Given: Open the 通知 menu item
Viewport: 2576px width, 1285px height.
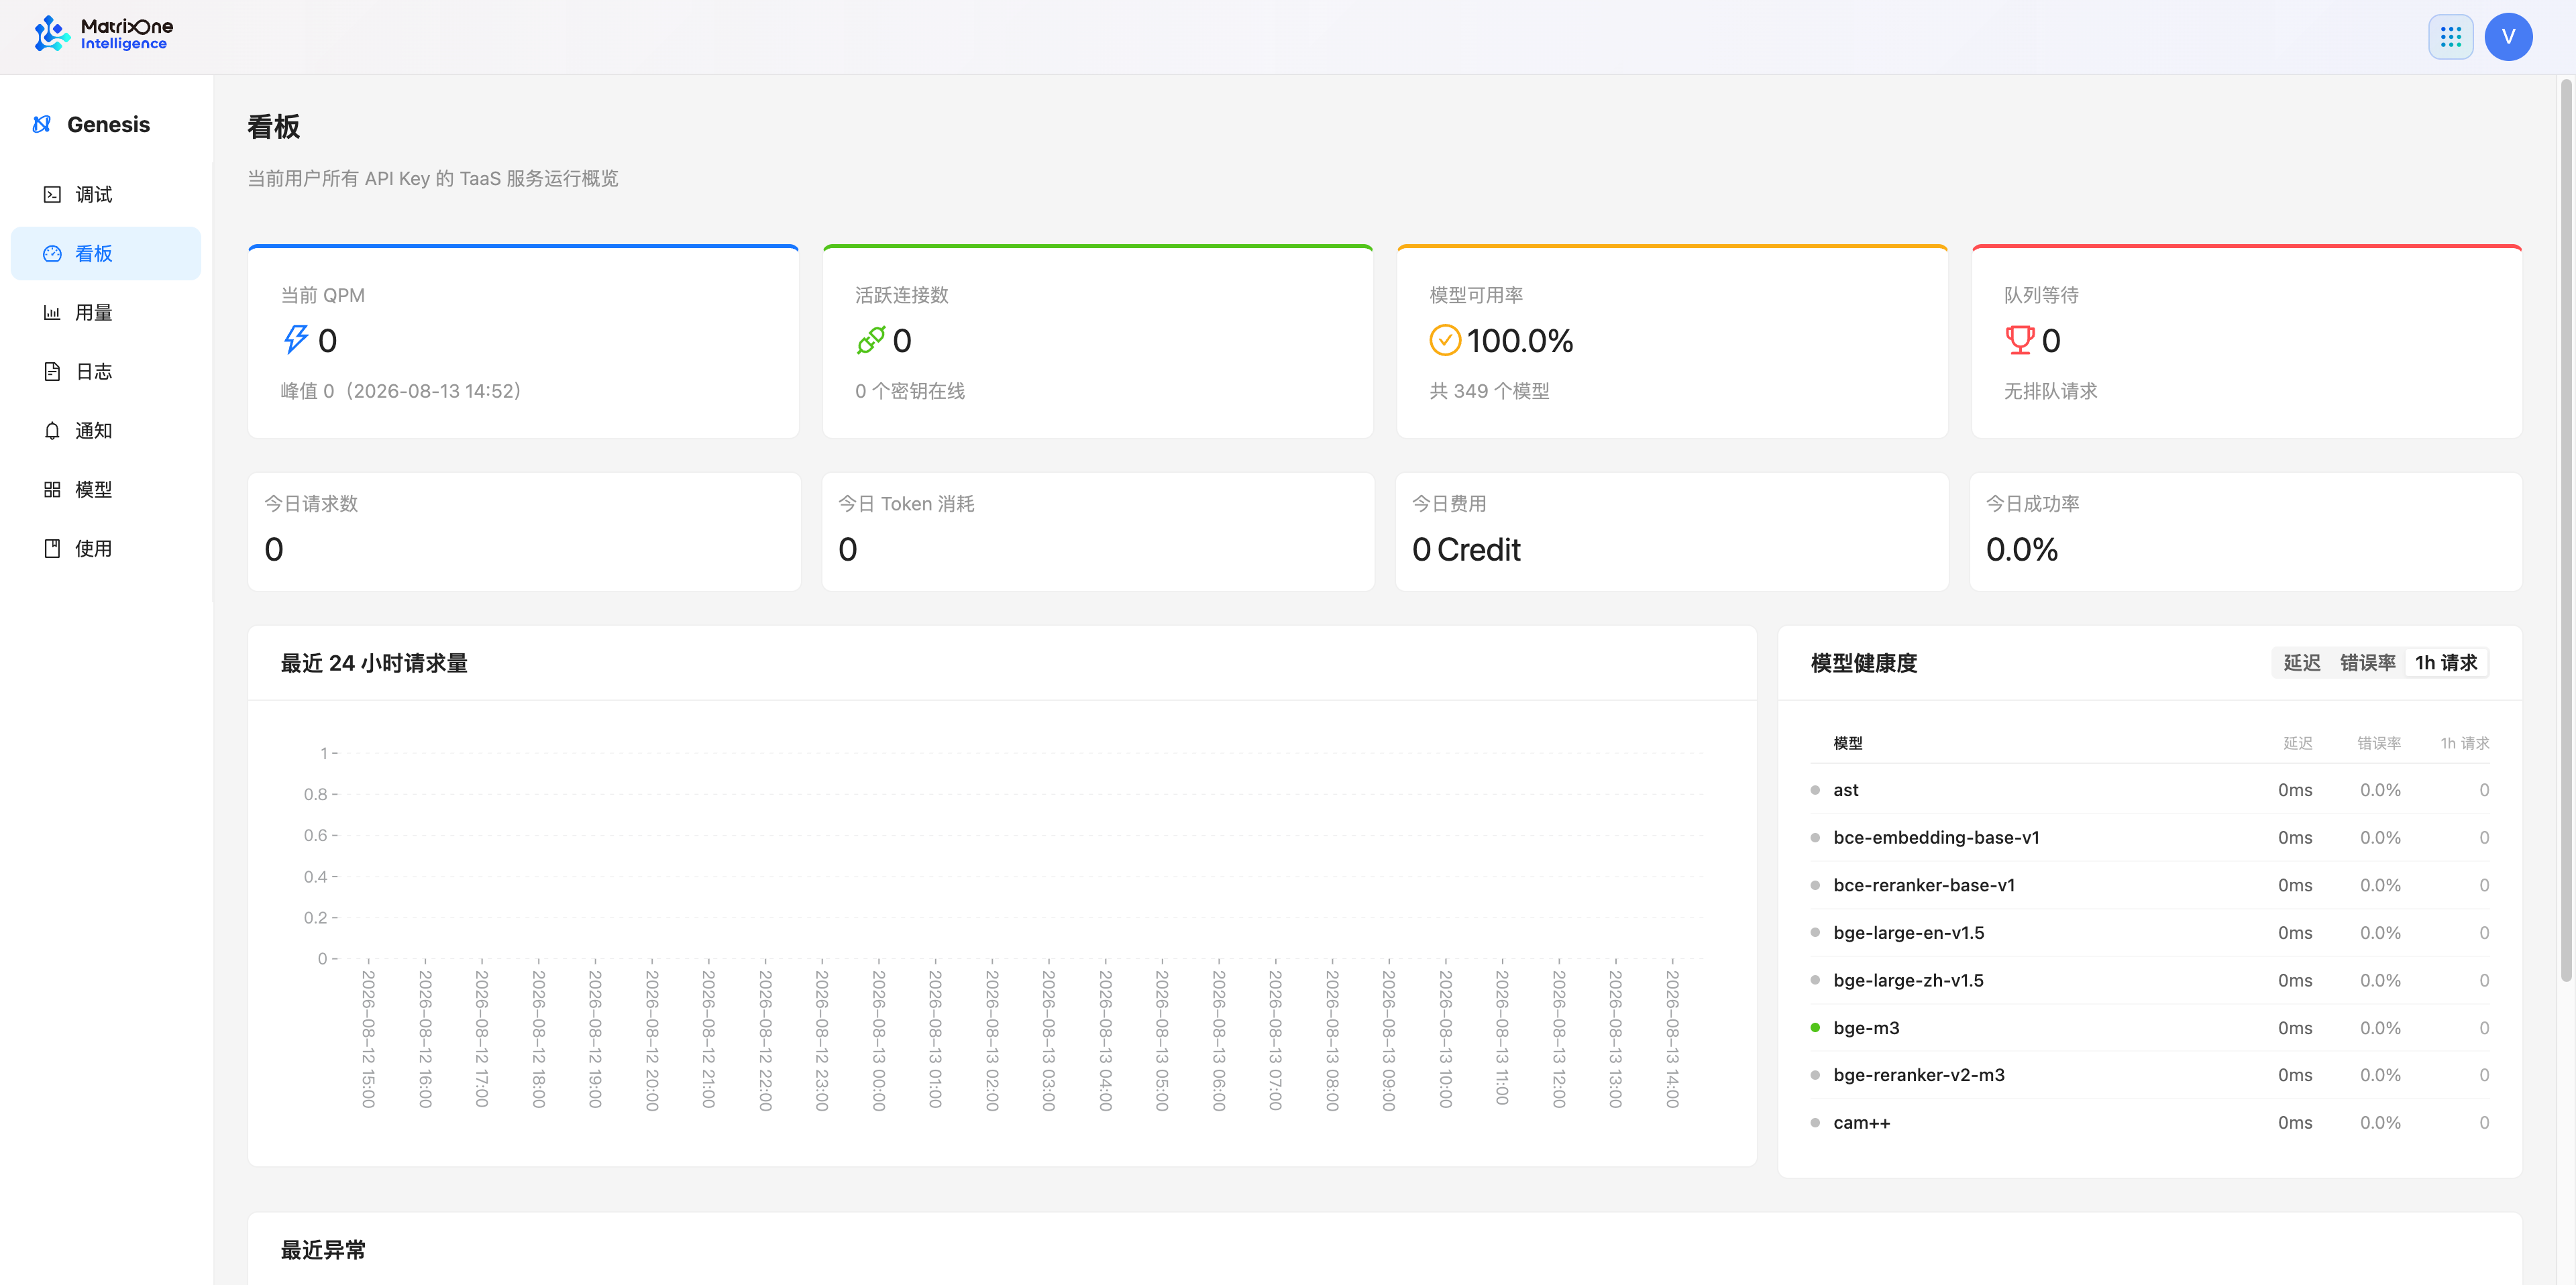Looking at the screenshot, I should [106, 431].
